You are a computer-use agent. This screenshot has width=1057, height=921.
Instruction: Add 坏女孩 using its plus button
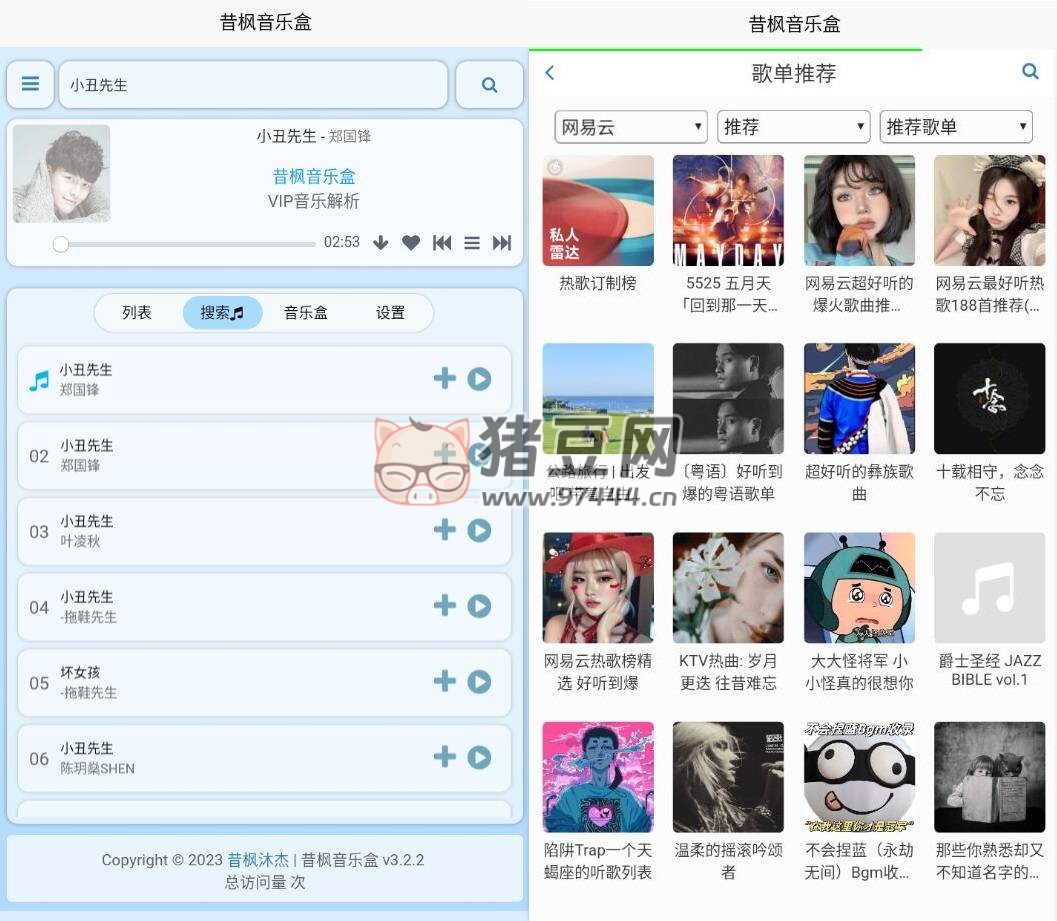(444, 681)
